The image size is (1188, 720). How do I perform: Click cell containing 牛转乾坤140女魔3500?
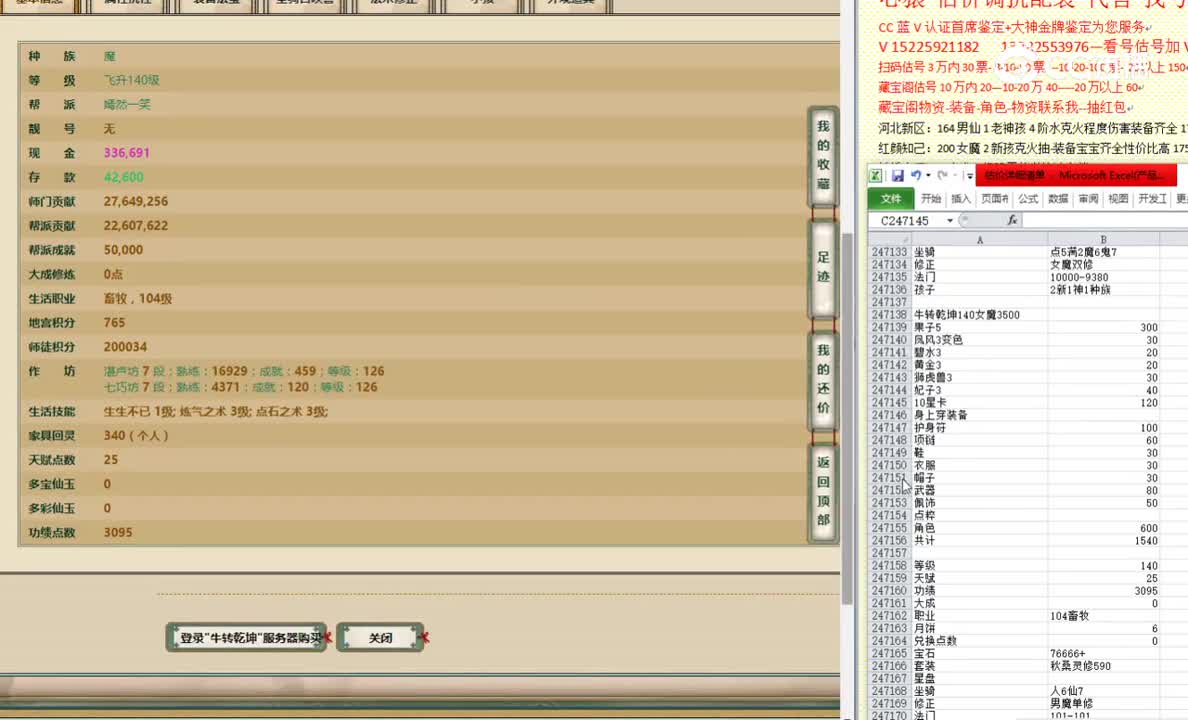click(980, 315)
